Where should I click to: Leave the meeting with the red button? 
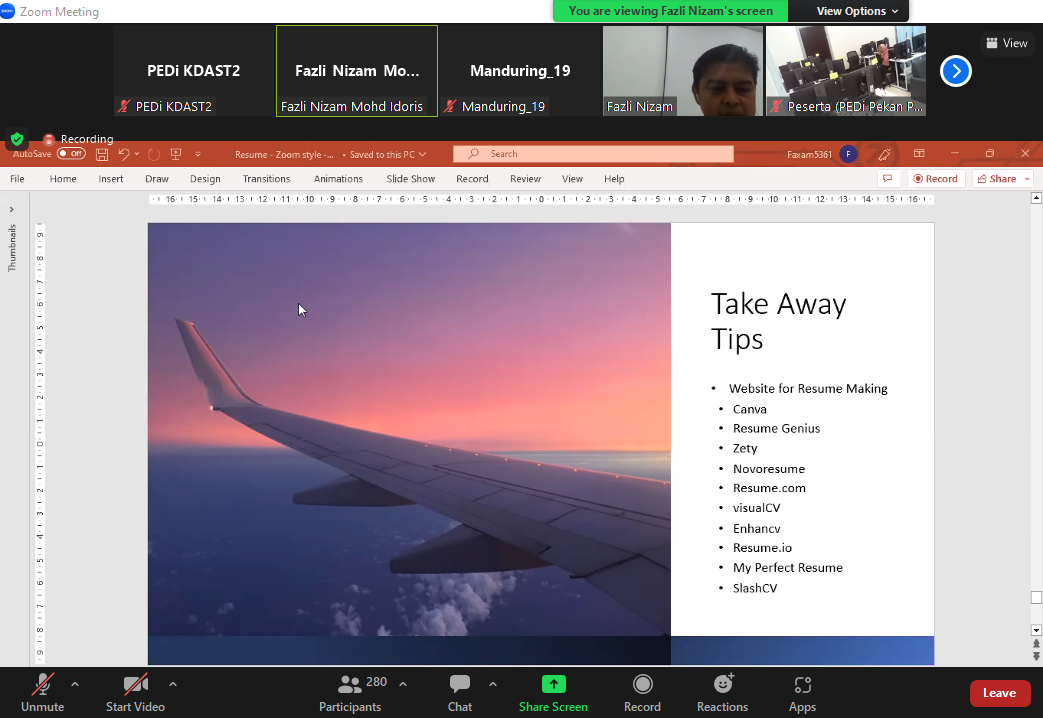pyautogui.click(x=999, y=693)
